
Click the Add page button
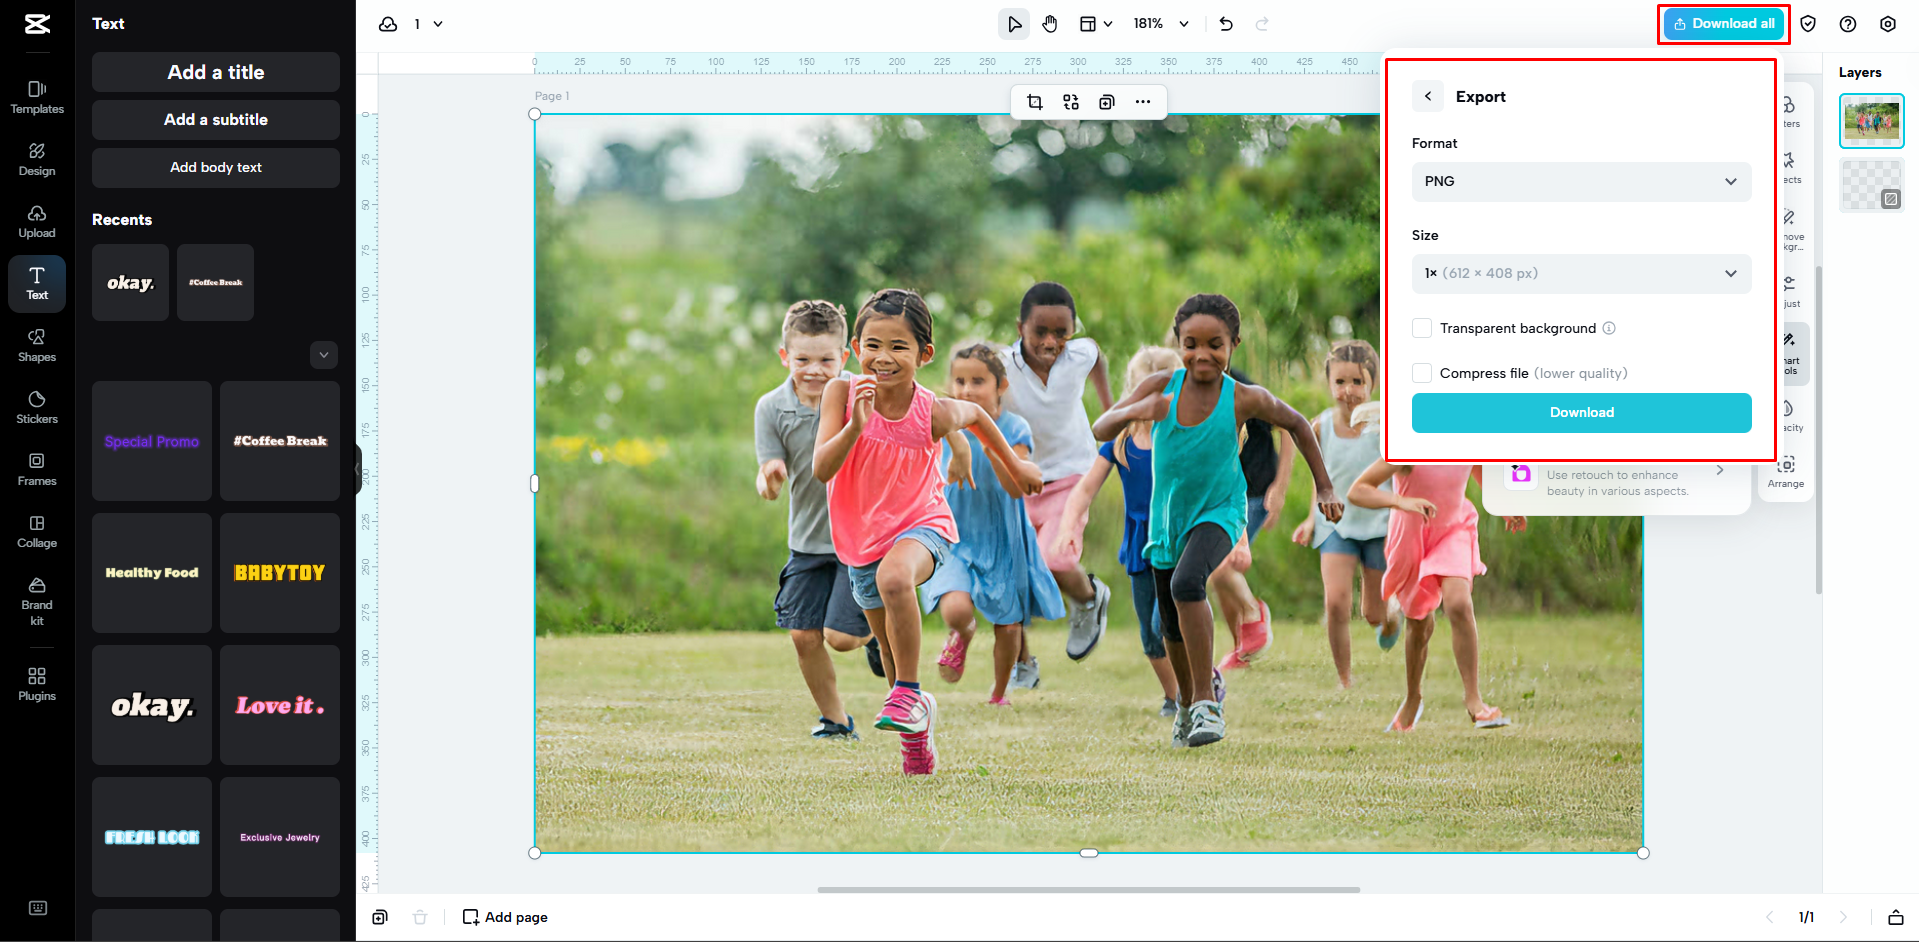tap(505, 917)
